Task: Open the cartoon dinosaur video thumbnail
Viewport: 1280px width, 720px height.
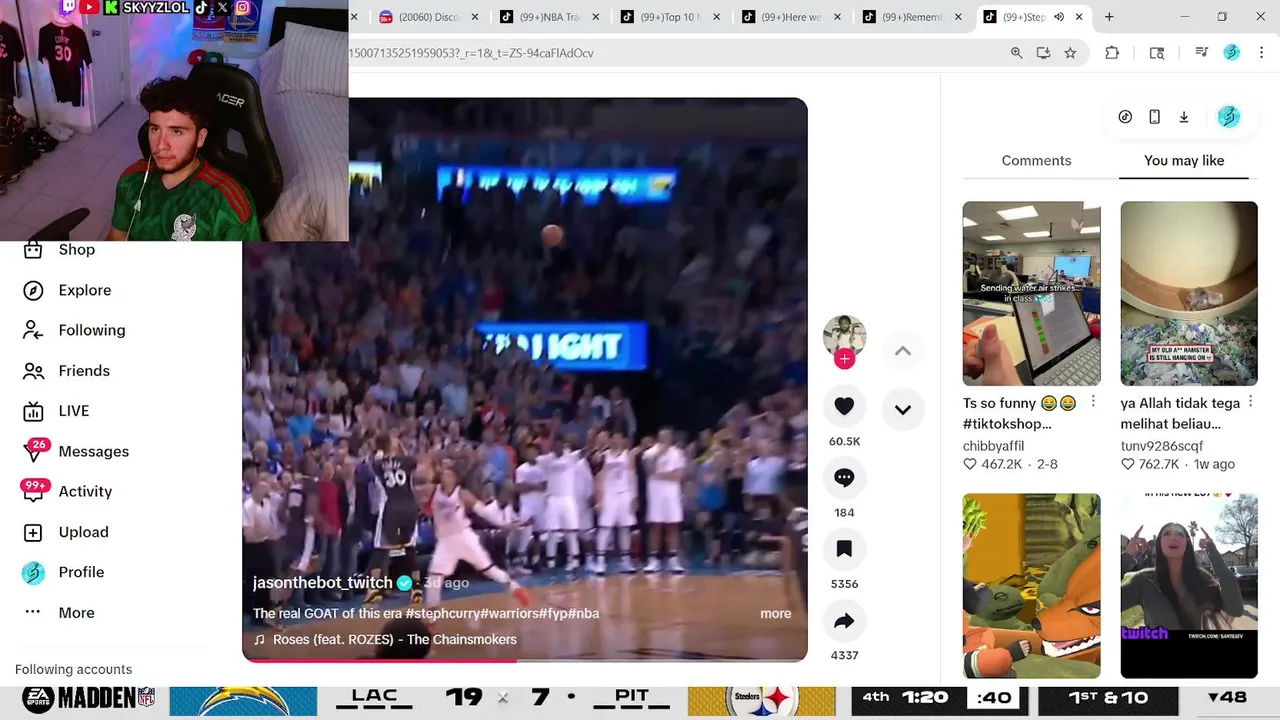Action: [x=1031, y=585]
